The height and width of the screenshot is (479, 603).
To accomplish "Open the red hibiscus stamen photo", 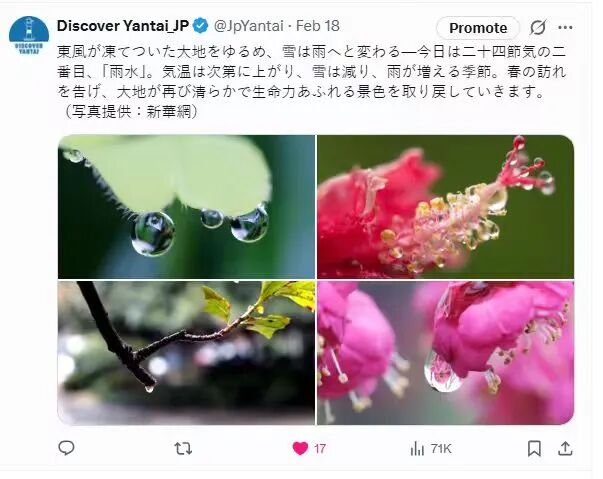I will pos(445,206).
